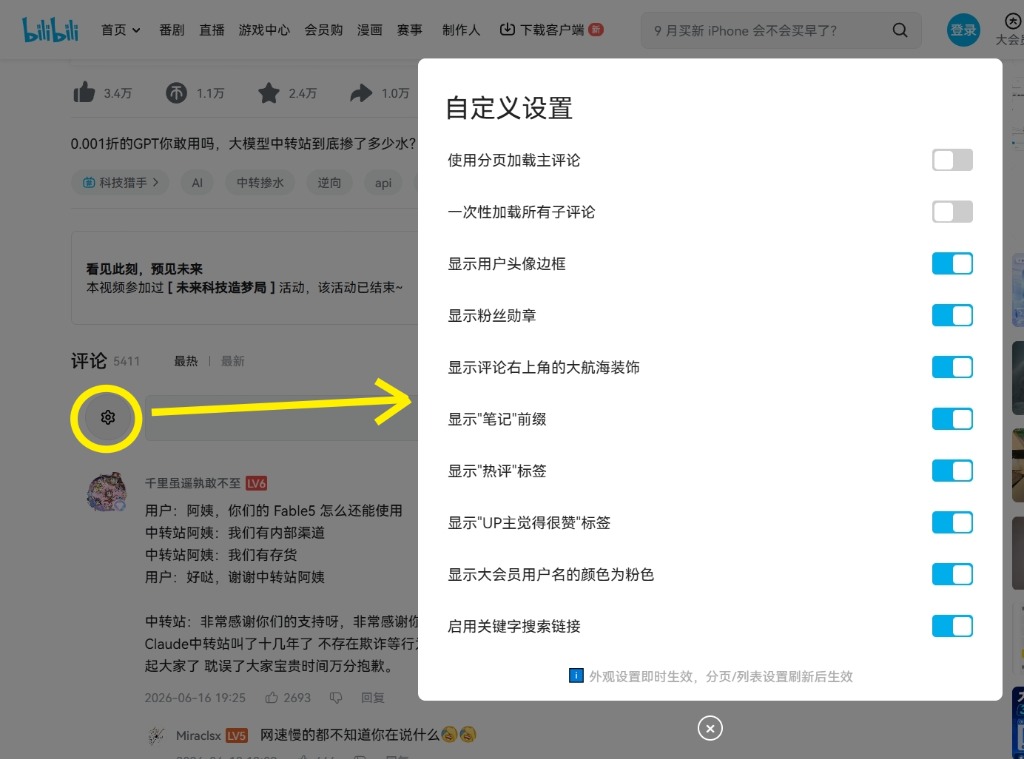Viewport: 1024px width, 759px height.
Task: Like the comment with 2693 likes
Action: coord(272,698)
